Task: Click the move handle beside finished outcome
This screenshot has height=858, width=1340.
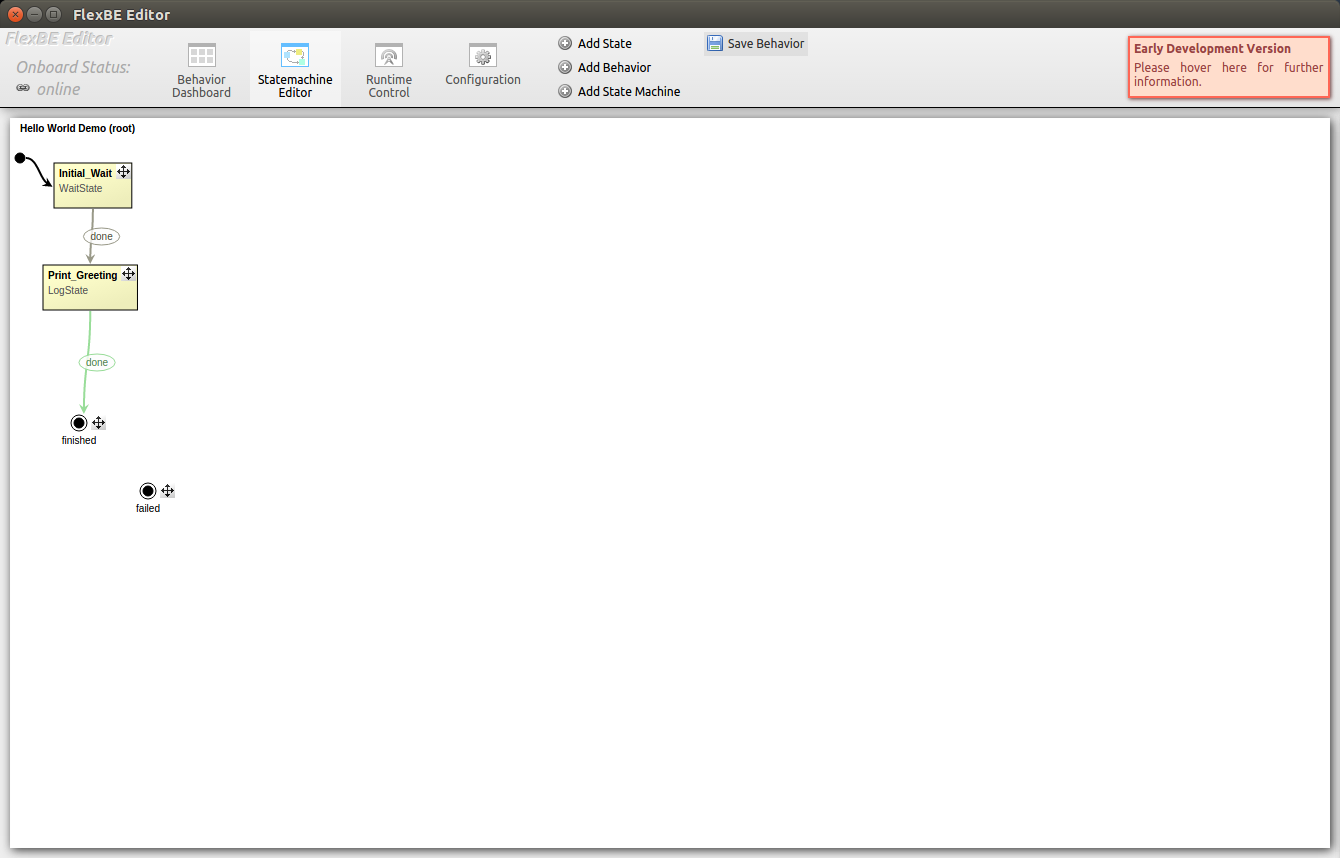Action: (99, 423)
